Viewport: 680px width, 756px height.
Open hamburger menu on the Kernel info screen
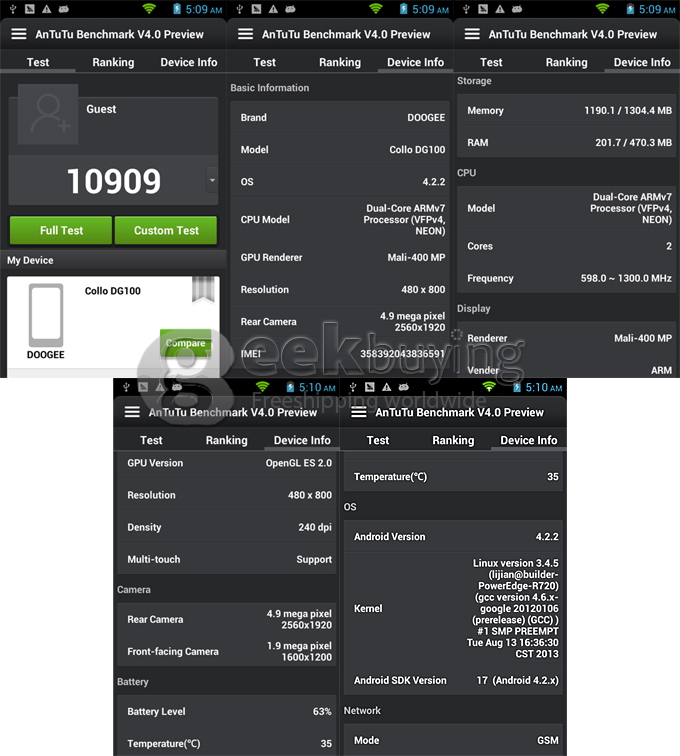tap(358, 412)
